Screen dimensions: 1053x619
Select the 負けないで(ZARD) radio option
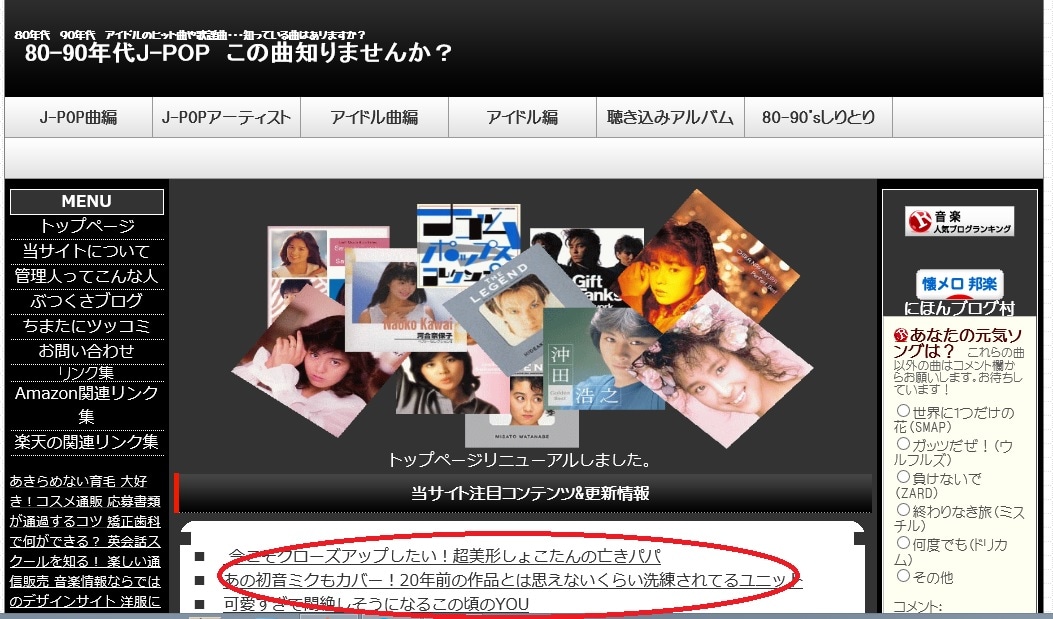point(903,476)
